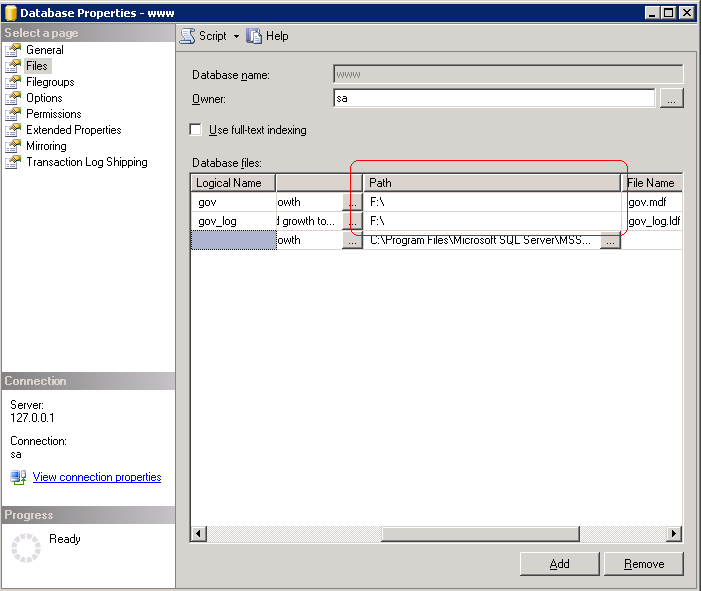The width and height of the screenshot is (701, 591).
Task: Browse path for the new database file
Action: point(610,241)
